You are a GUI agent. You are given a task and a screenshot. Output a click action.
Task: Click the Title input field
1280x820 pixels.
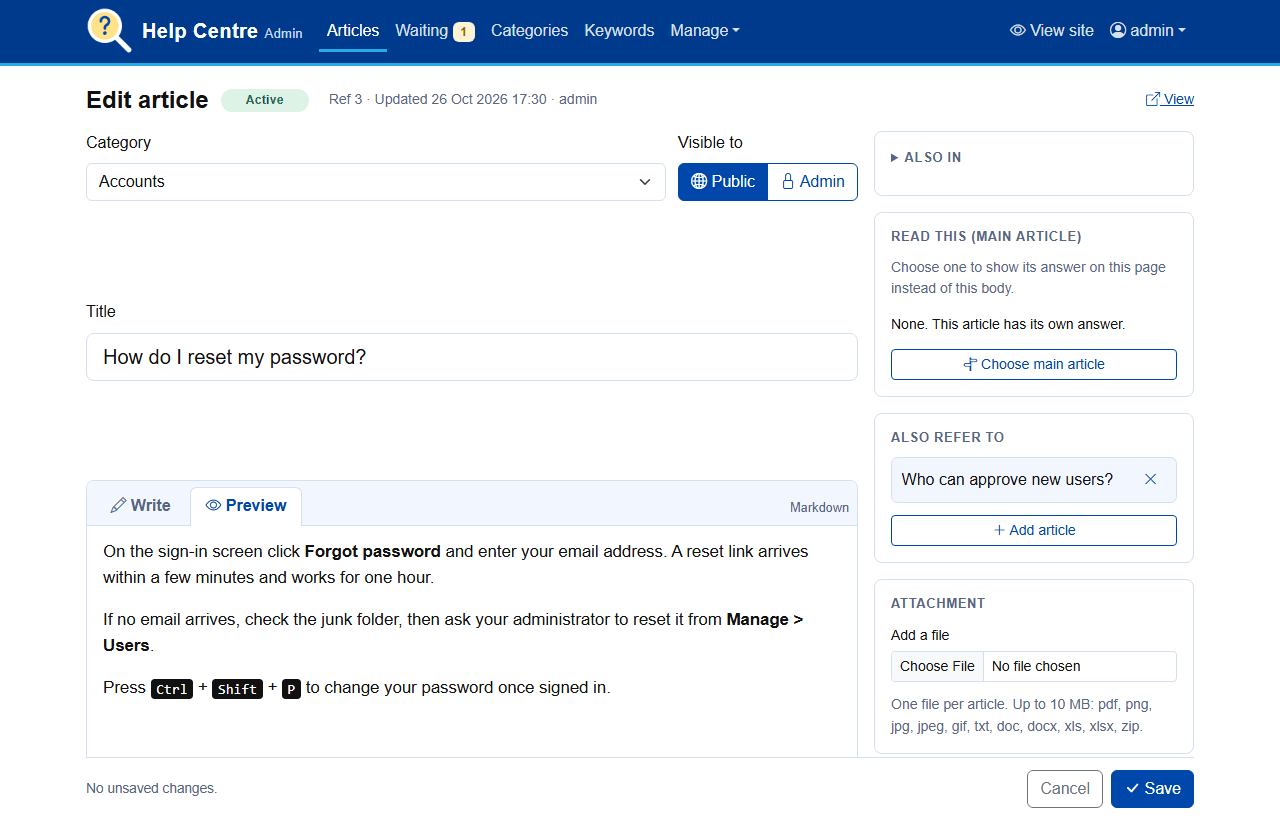tap(472, 357)
